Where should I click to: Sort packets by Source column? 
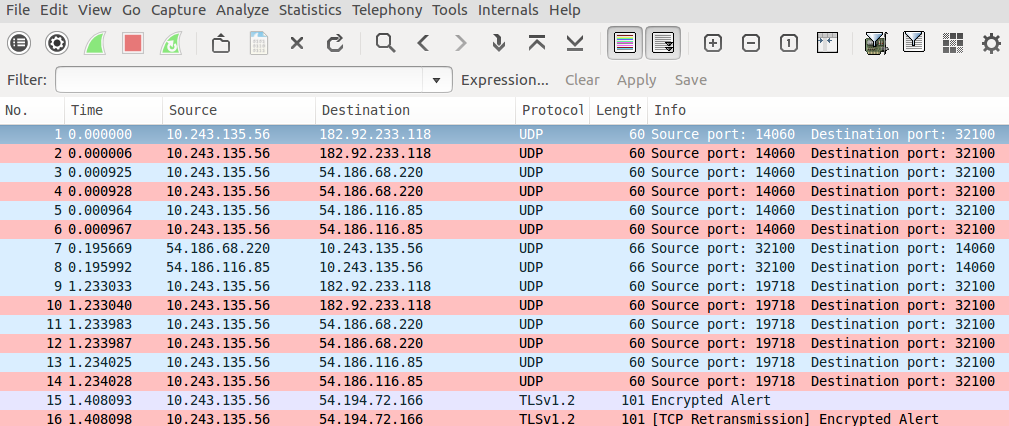pyautogui.click(x=239, y=110)
